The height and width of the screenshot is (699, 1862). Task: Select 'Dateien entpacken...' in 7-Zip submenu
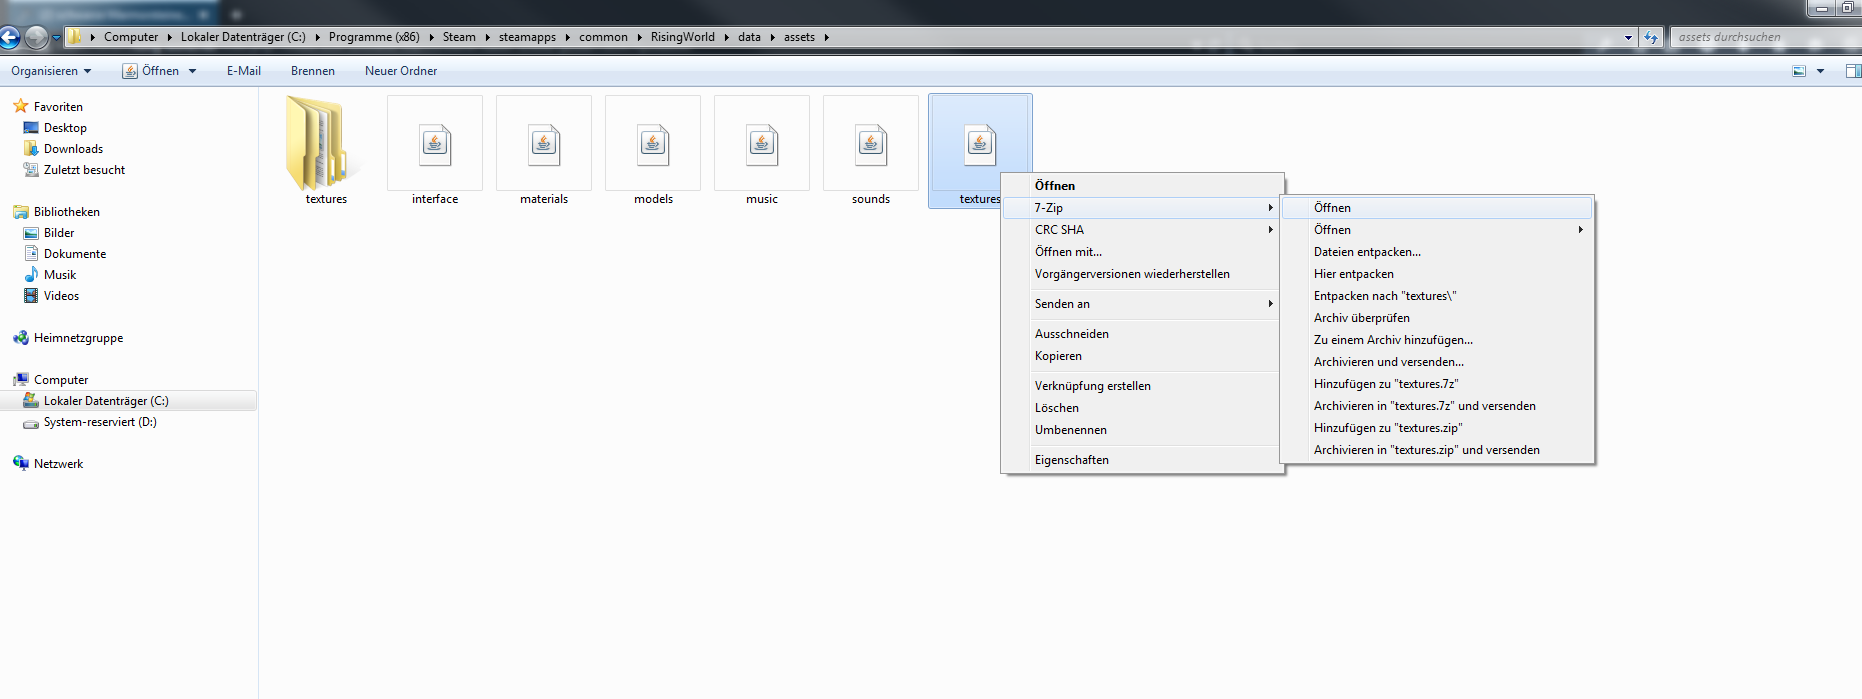[1367, 252]
